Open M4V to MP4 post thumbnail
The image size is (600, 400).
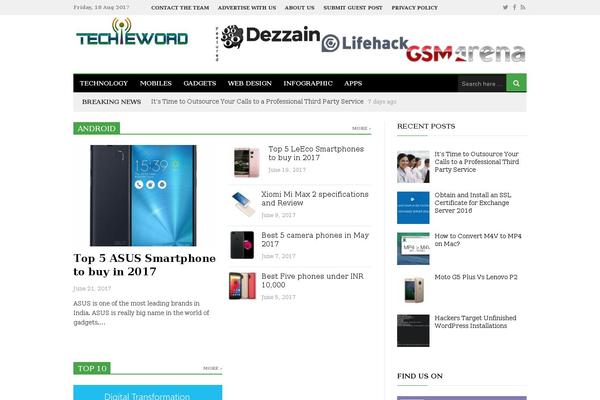click(x=413, y=248)
